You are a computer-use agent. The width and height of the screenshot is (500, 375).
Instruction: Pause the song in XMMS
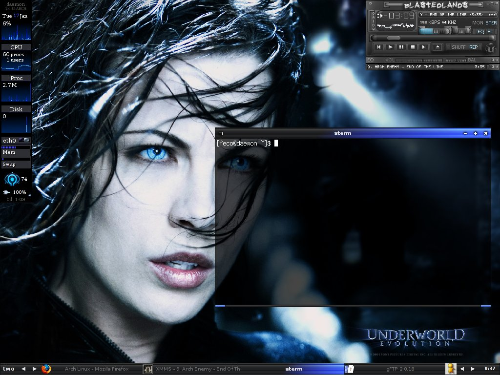pyautogui.click(x=401, y=47)
